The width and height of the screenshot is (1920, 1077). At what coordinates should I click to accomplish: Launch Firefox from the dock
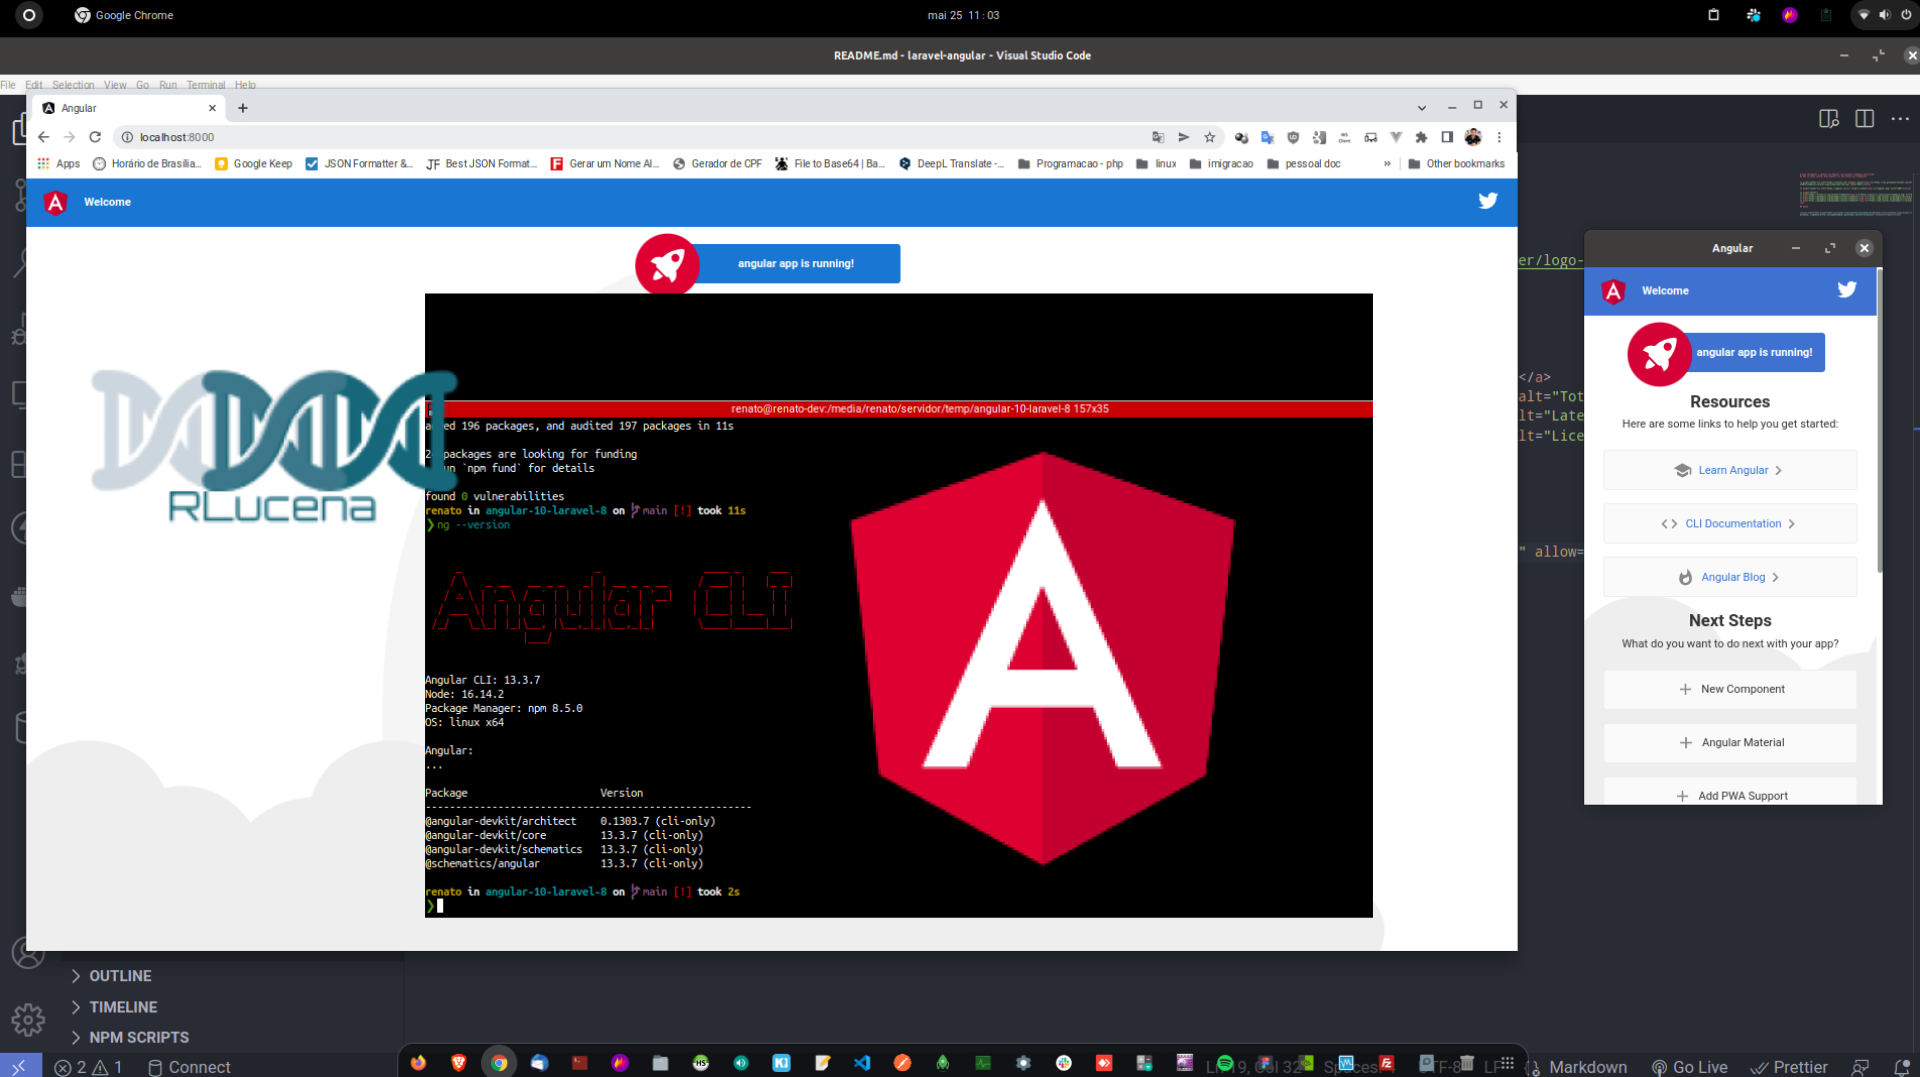coord(418,1063)
